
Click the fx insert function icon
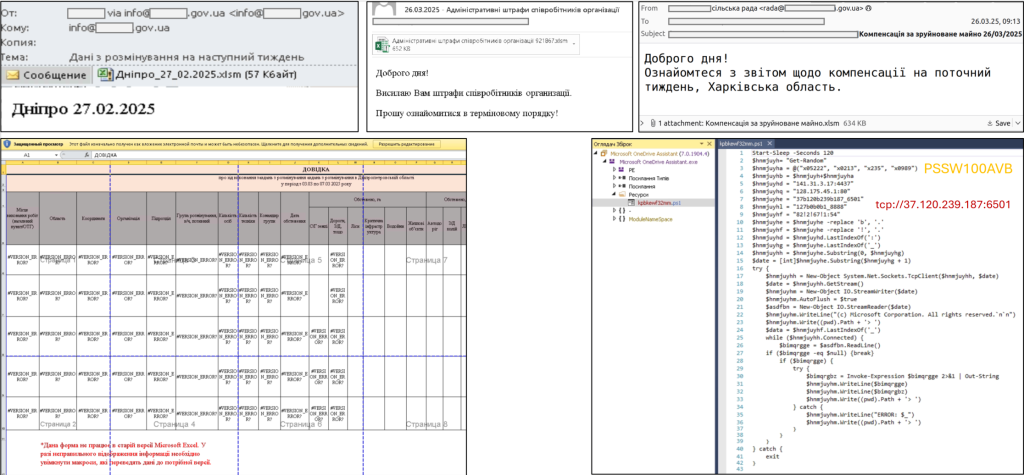[x=86, y=155]
